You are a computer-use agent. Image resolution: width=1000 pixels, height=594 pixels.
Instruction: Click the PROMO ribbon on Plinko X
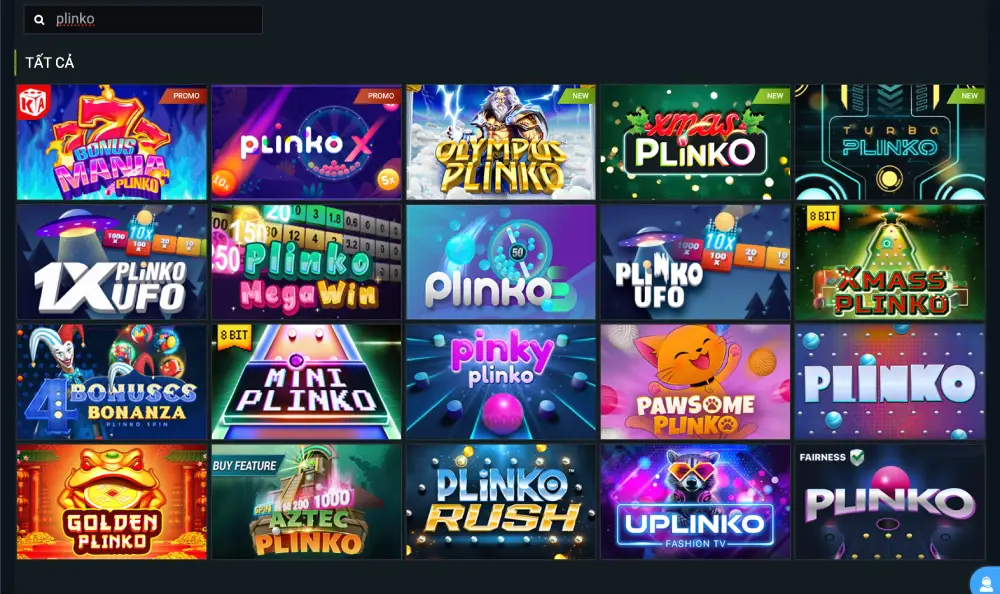pos(381,96)
